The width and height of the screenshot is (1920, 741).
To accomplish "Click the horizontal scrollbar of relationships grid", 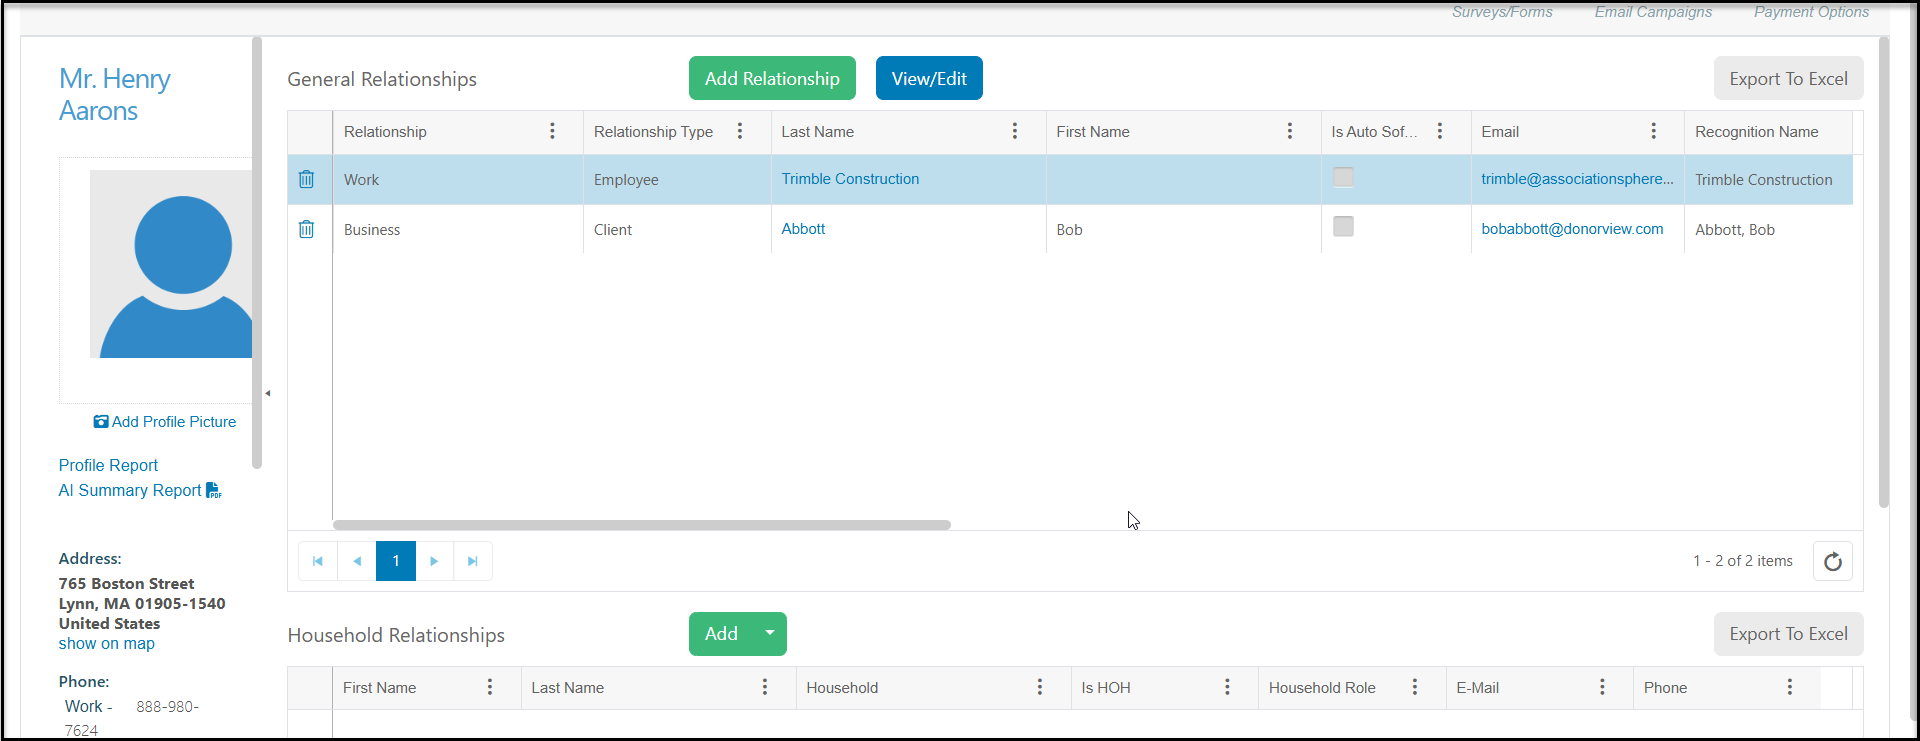I will point(642,525).
